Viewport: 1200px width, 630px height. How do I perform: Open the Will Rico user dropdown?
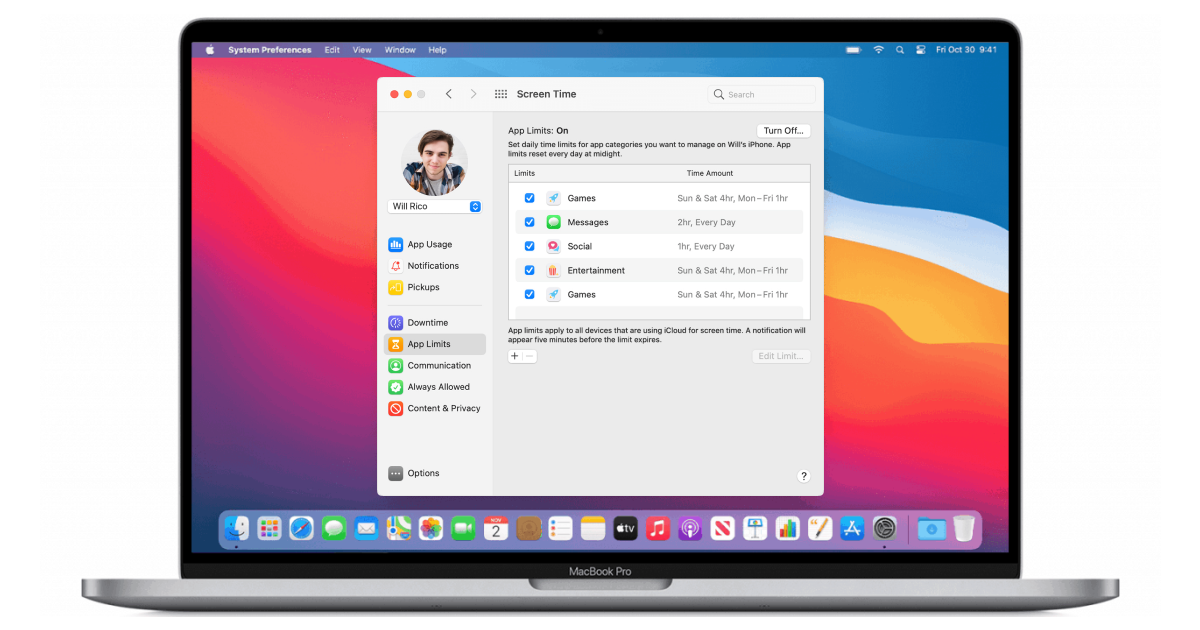435,206
